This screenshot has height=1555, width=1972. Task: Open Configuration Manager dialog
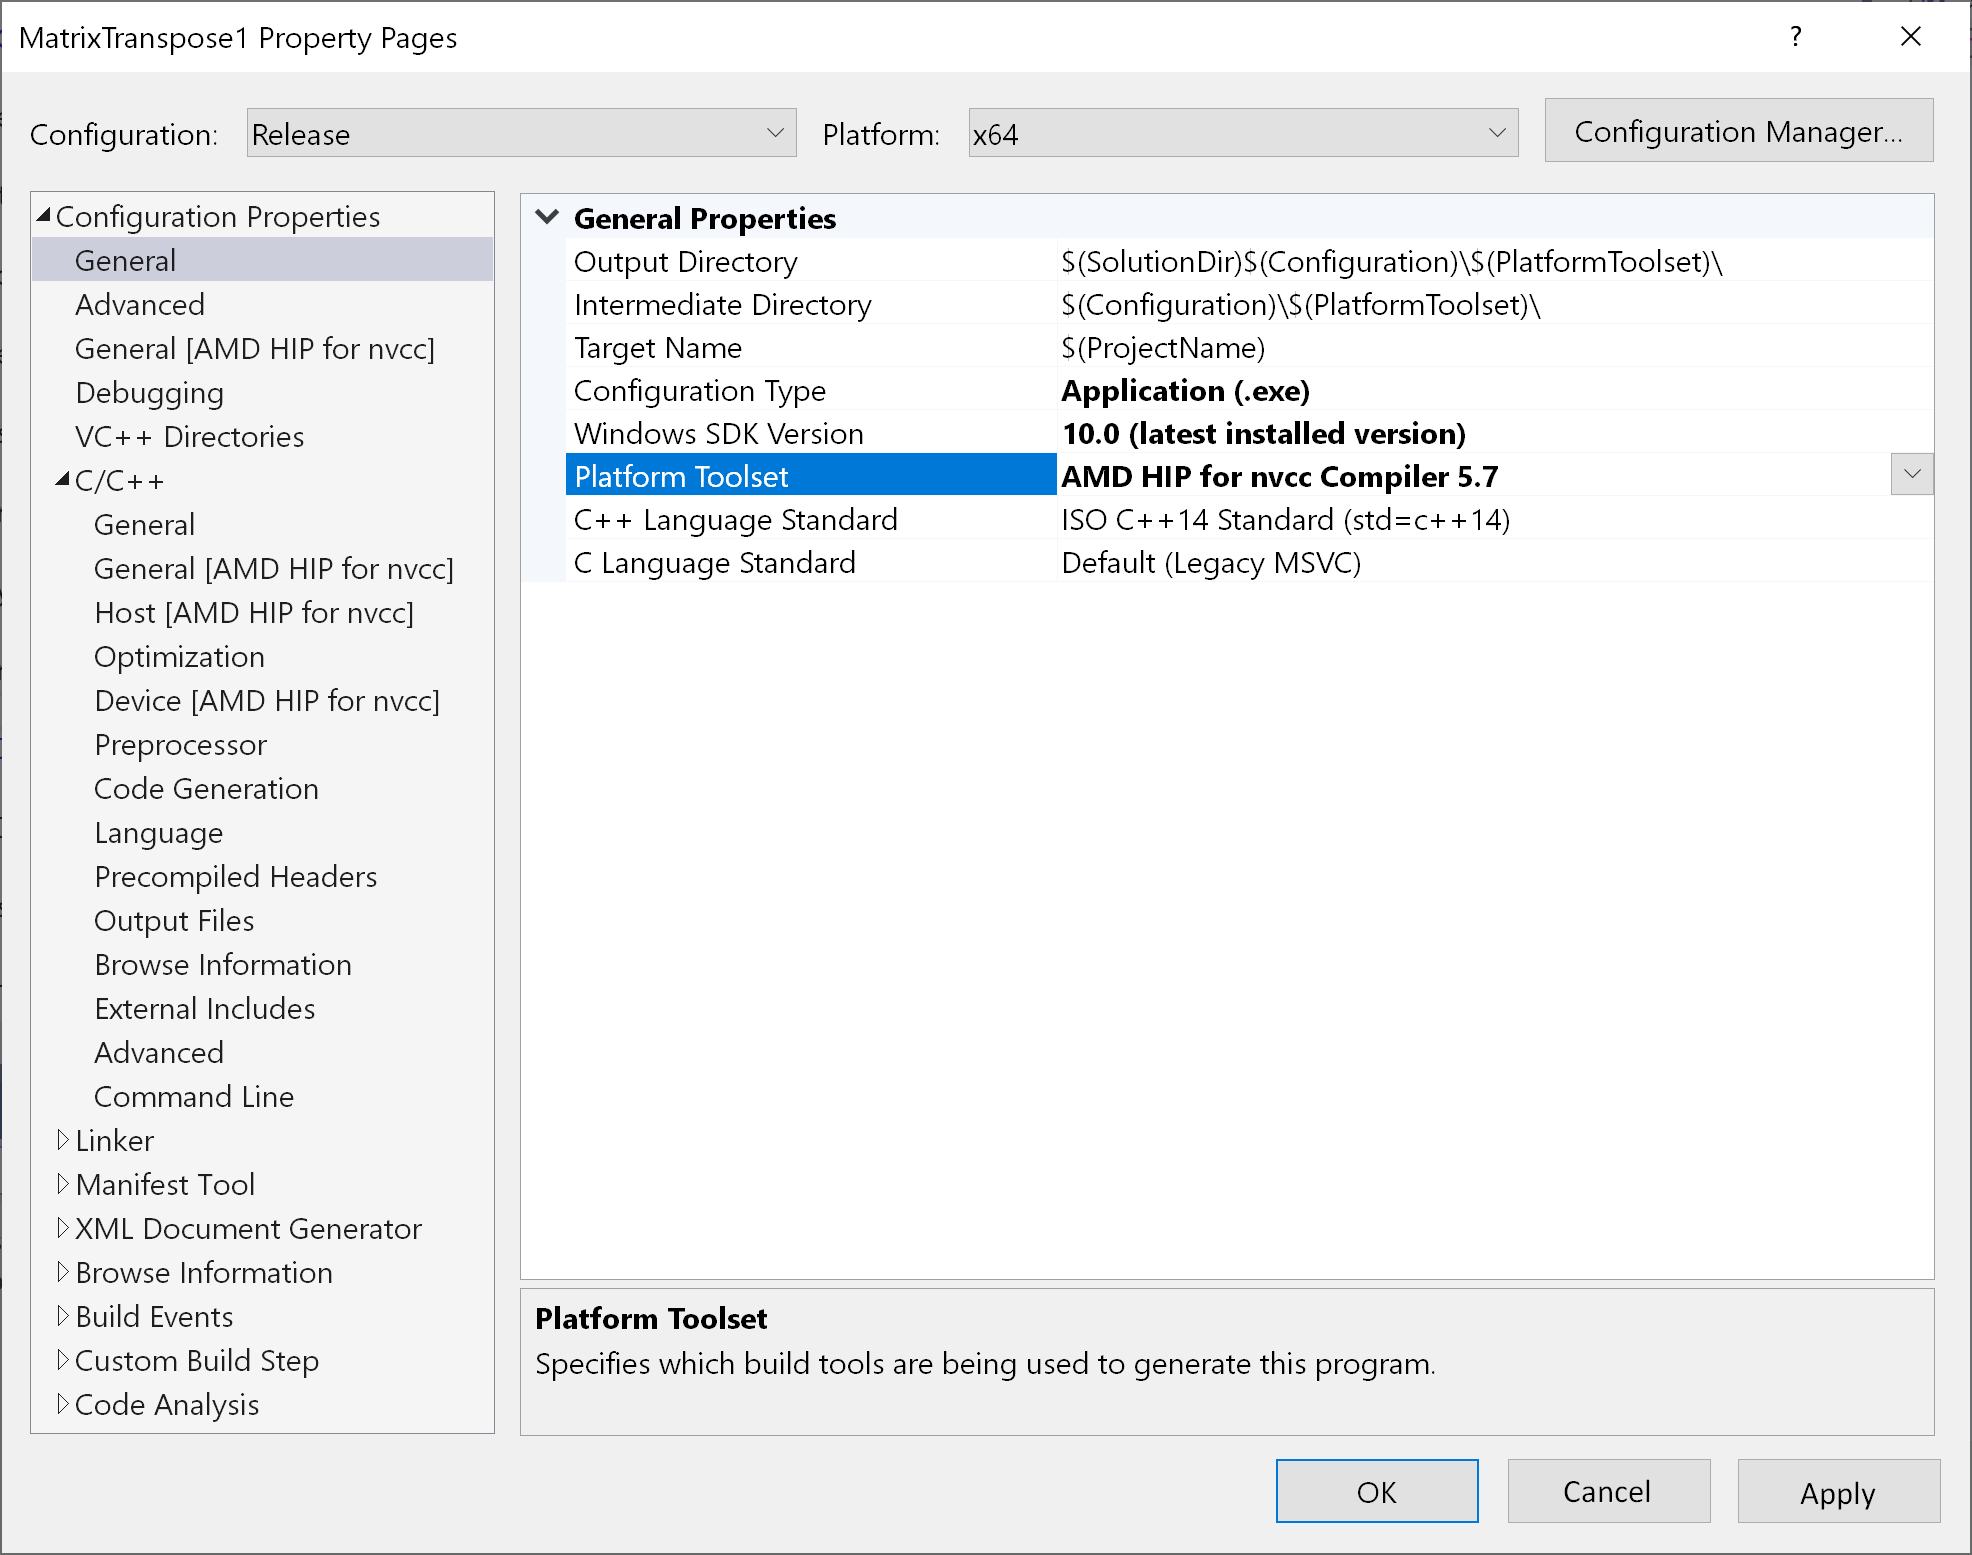1738,131
